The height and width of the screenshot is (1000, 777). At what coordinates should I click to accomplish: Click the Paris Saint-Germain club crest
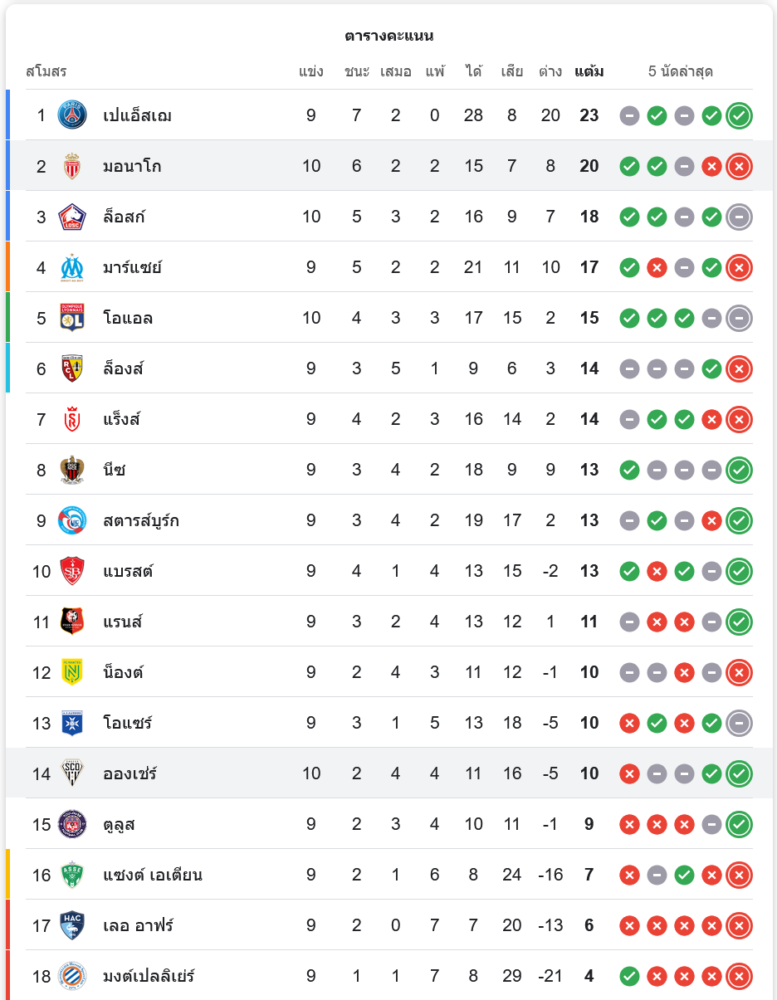(x=72, y=115)
